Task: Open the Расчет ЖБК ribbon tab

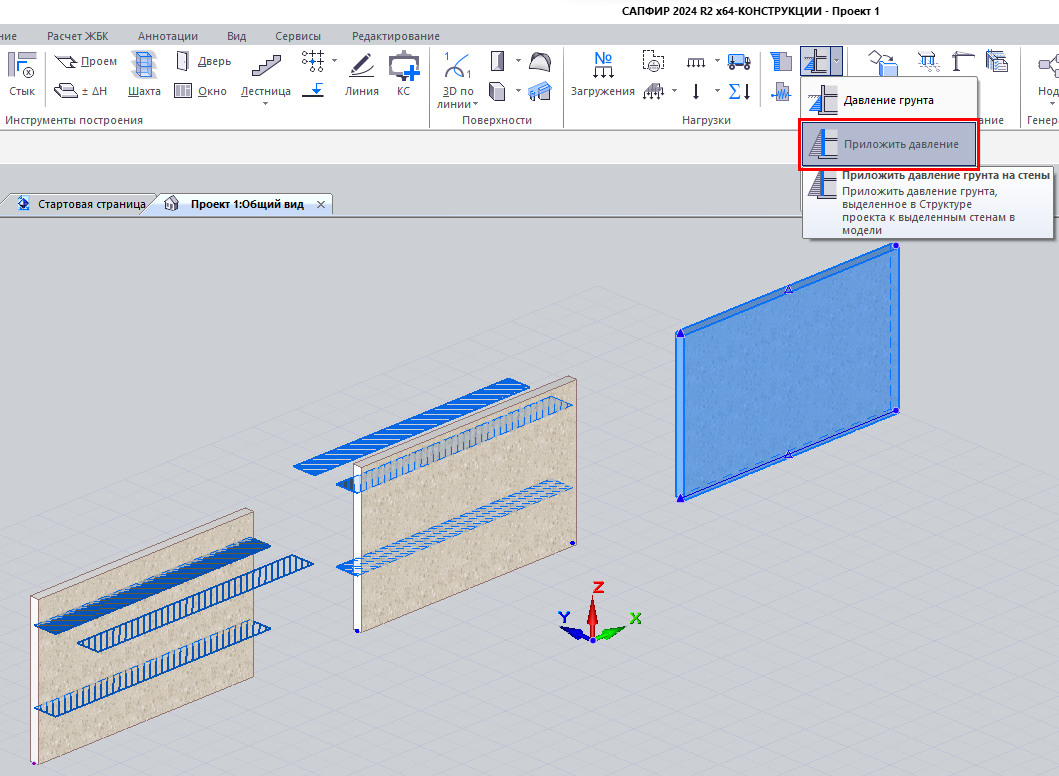Action: (79, 36)
